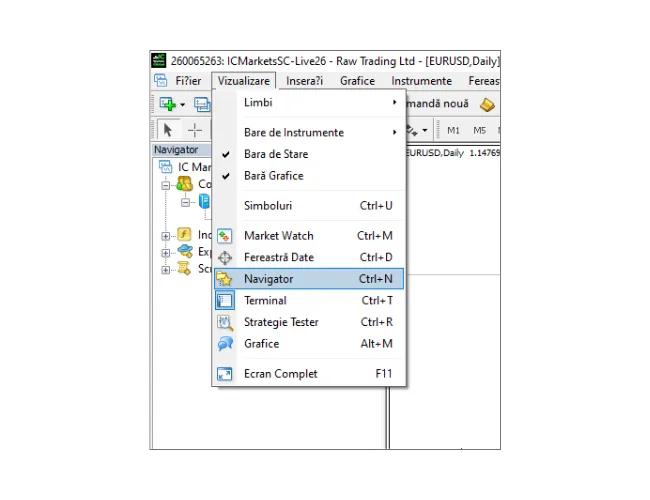
Task: Toggle Bara de Stare checkmark
Action: [x=309, y=154]
